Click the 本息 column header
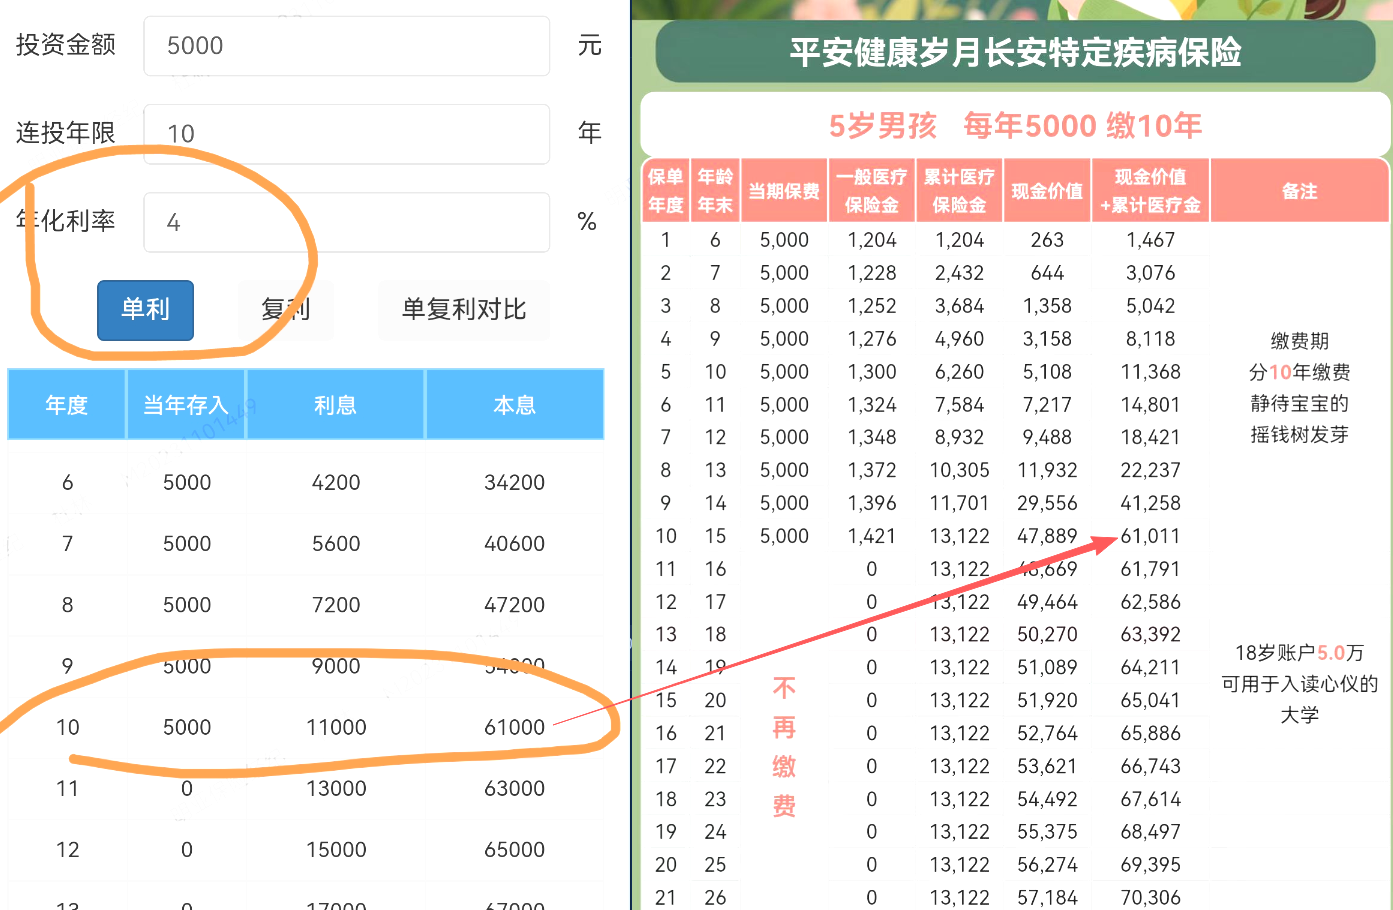 click(x=514, y=405)
